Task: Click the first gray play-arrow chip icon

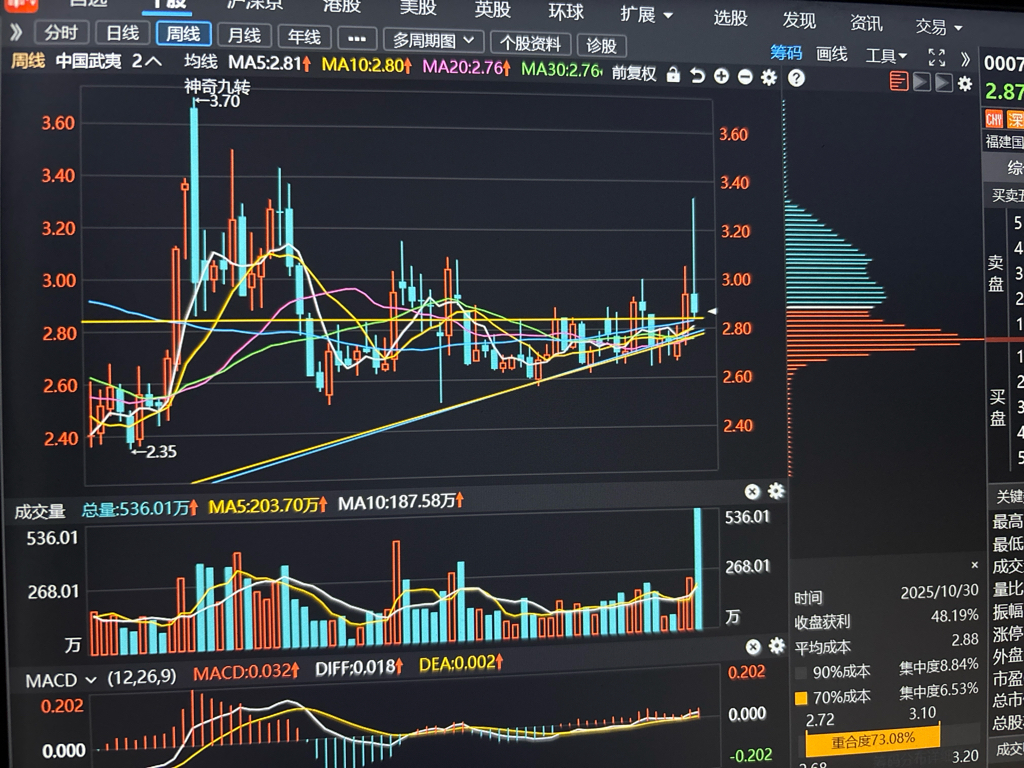Action: [x=921, y=82]
